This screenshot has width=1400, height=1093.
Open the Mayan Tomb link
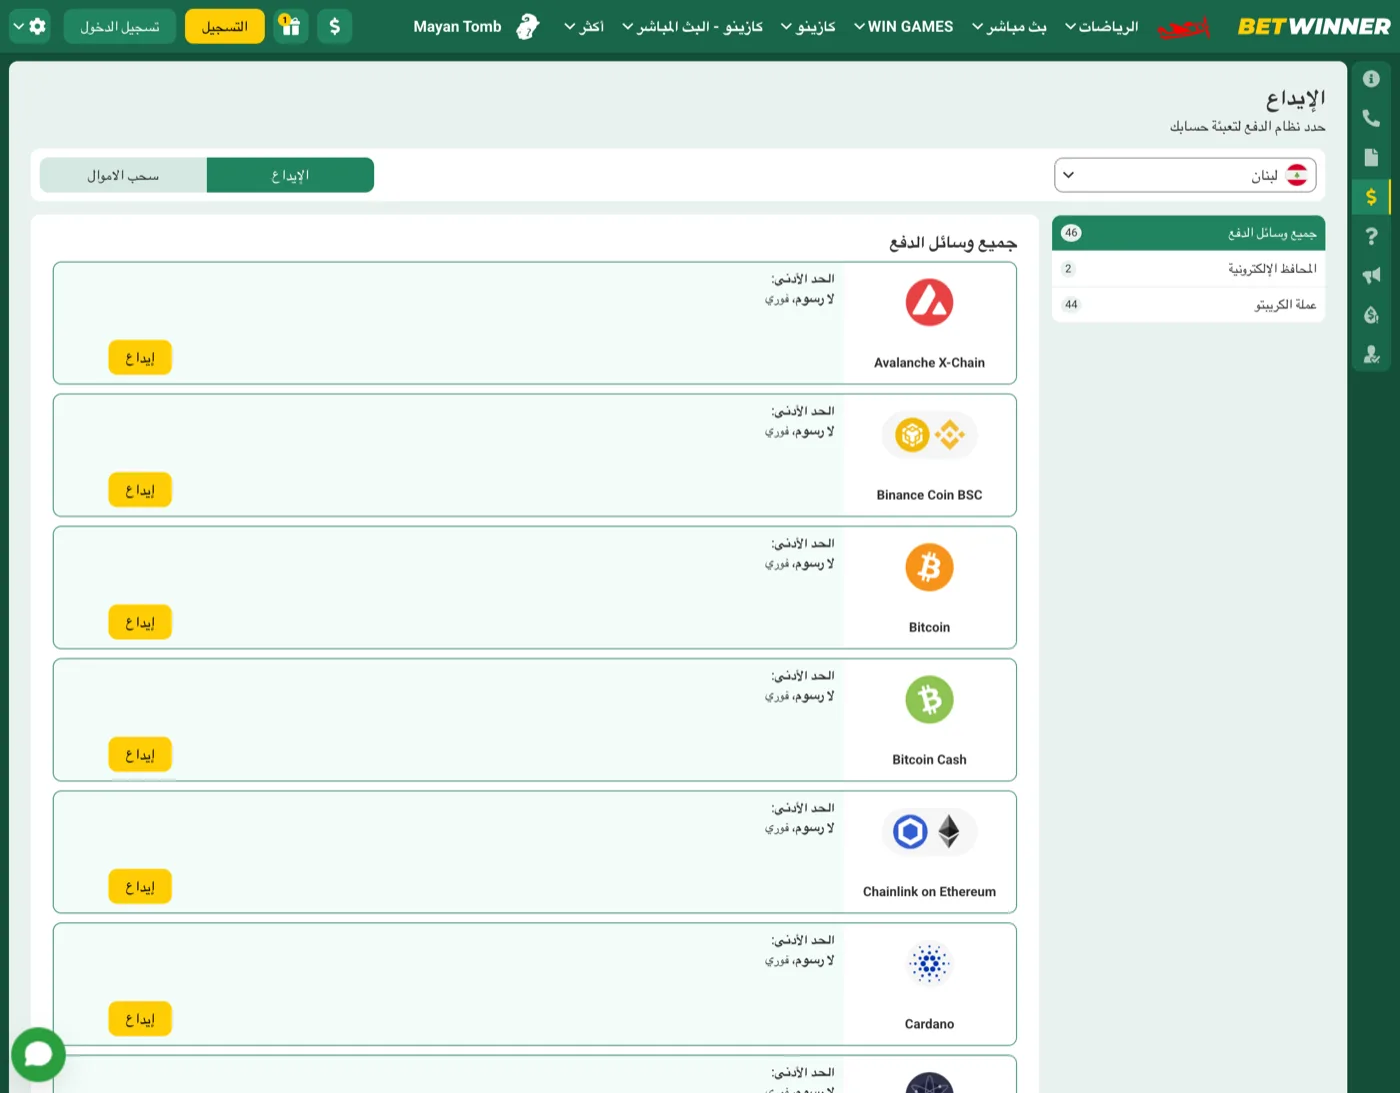(458, 27)
